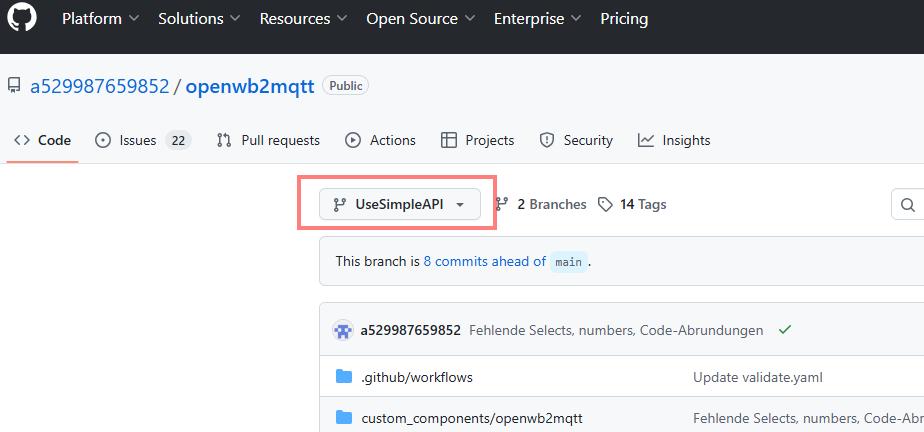Open the GitHub home logo
This screenshot has width=924, height=432.
click(22, 17)
